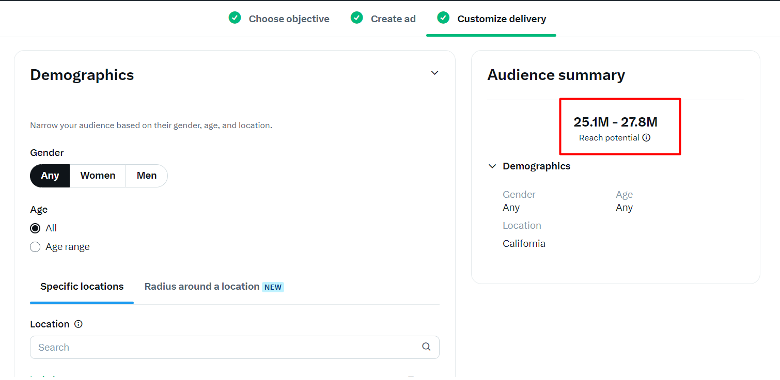The image size is (780, 380).
Task: Go to the Create ad step
Action: tap(393, 19)
